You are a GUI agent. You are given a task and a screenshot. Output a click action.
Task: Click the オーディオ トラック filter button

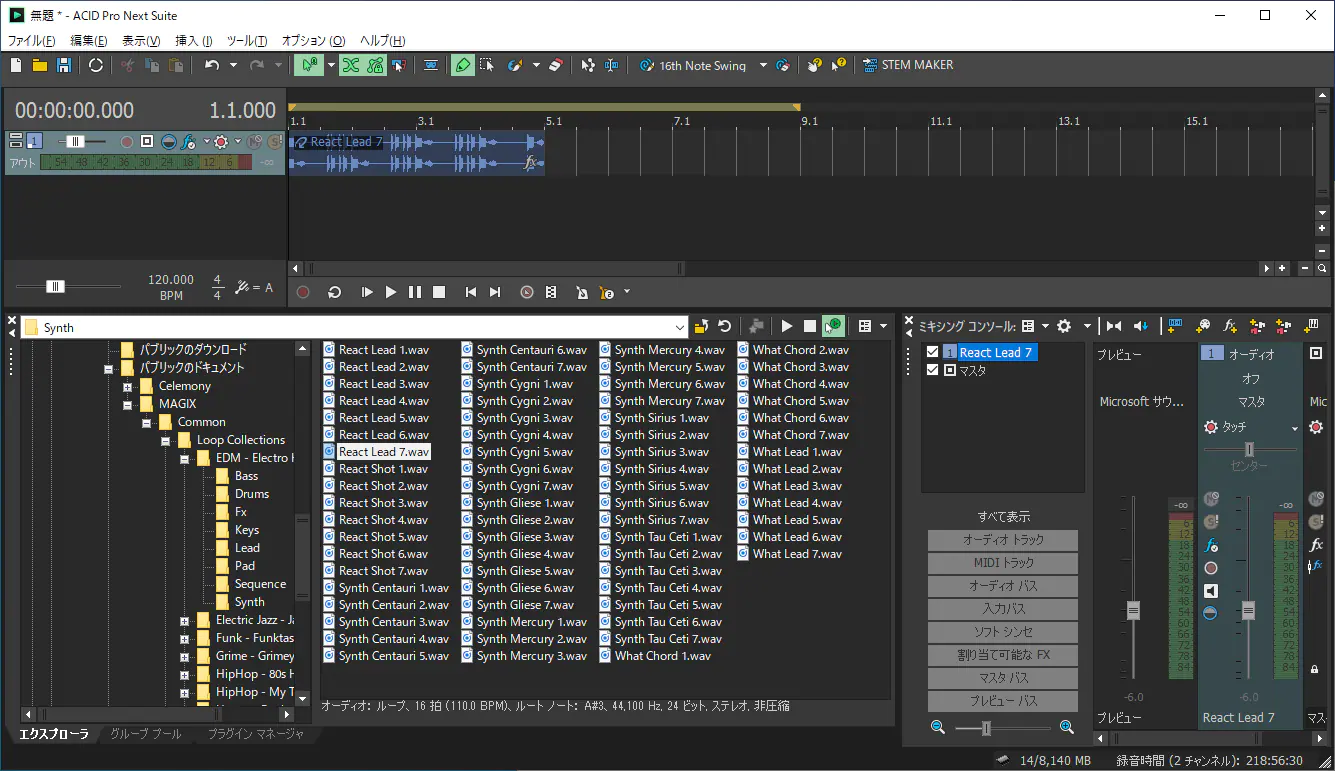pos(1002,540)
